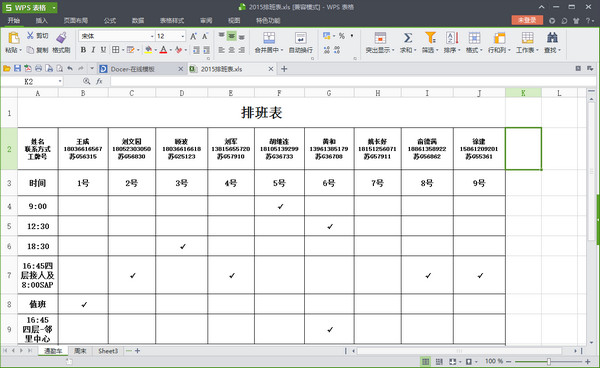Click into the formula bar input
Screen dimensions: 600x368
coord(352,81)
